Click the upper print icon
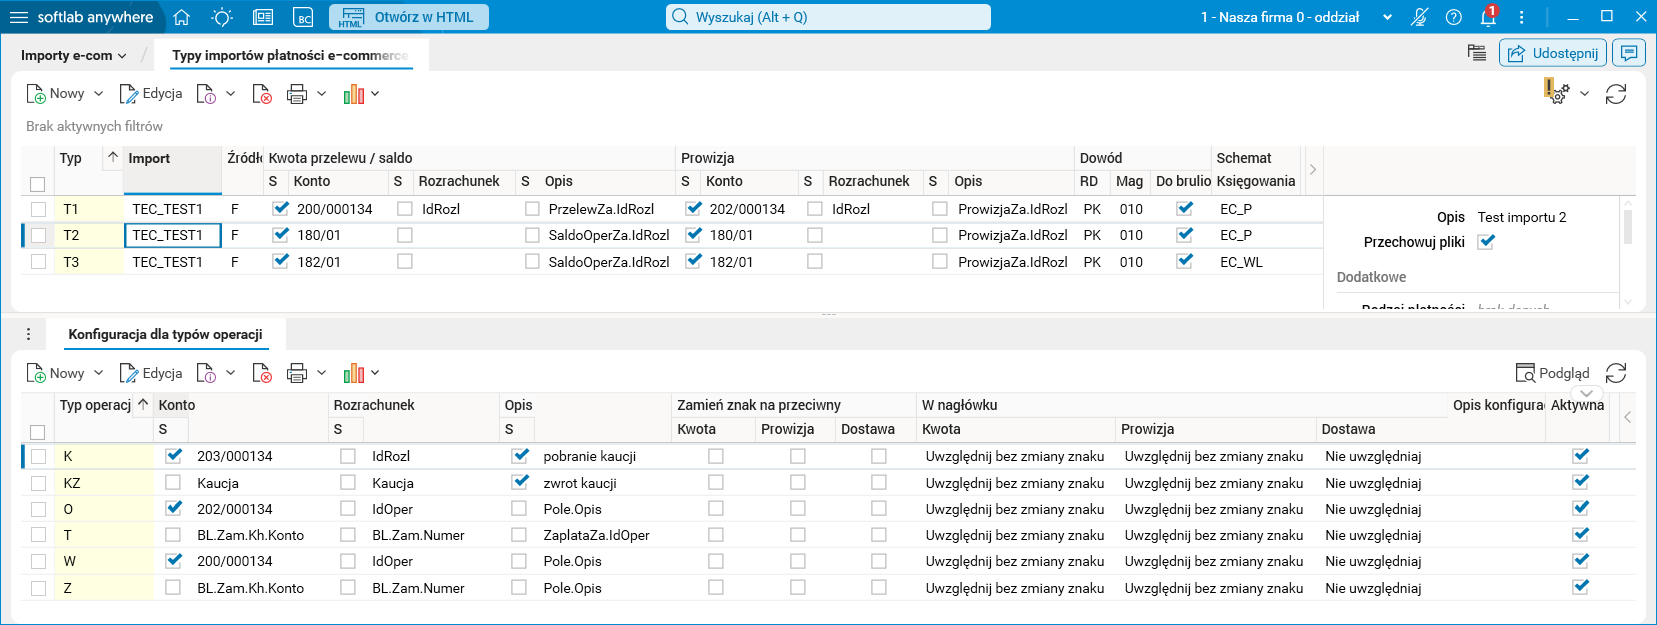Screen dimensions: 1657x625 (297, 94)
